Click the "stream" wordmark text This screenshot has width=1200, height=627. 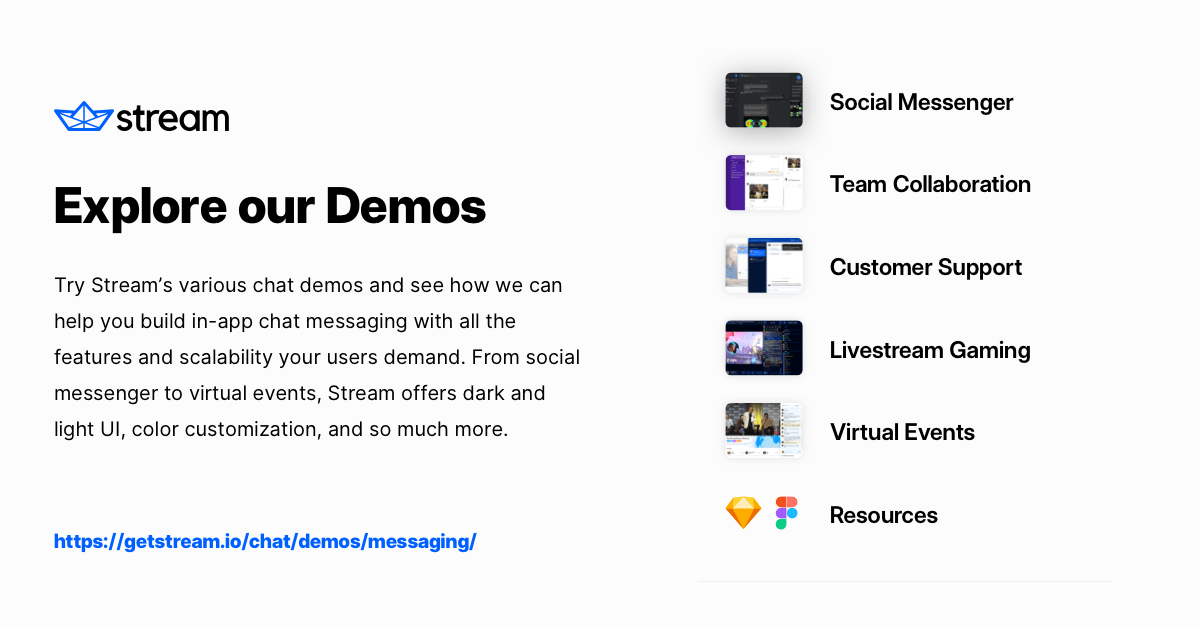tap(173, 118)
